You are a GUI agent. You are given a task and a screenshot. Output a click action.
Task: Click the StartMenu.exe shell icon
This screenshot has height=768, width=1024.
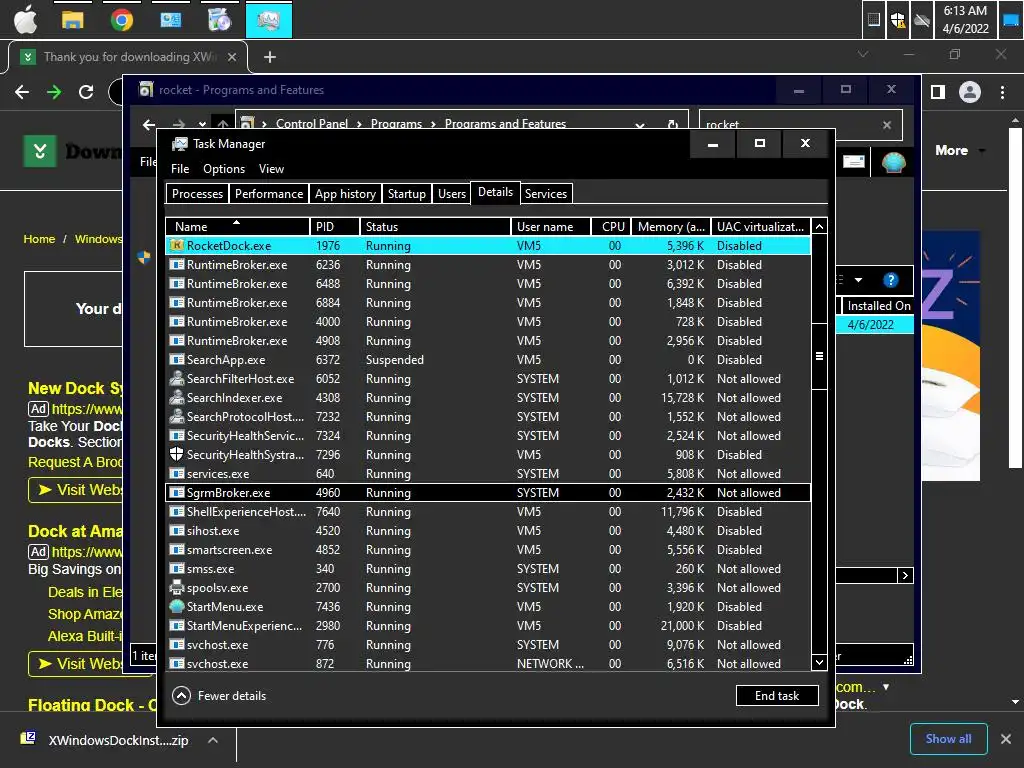pyautogui.click(x=176, y=607)
